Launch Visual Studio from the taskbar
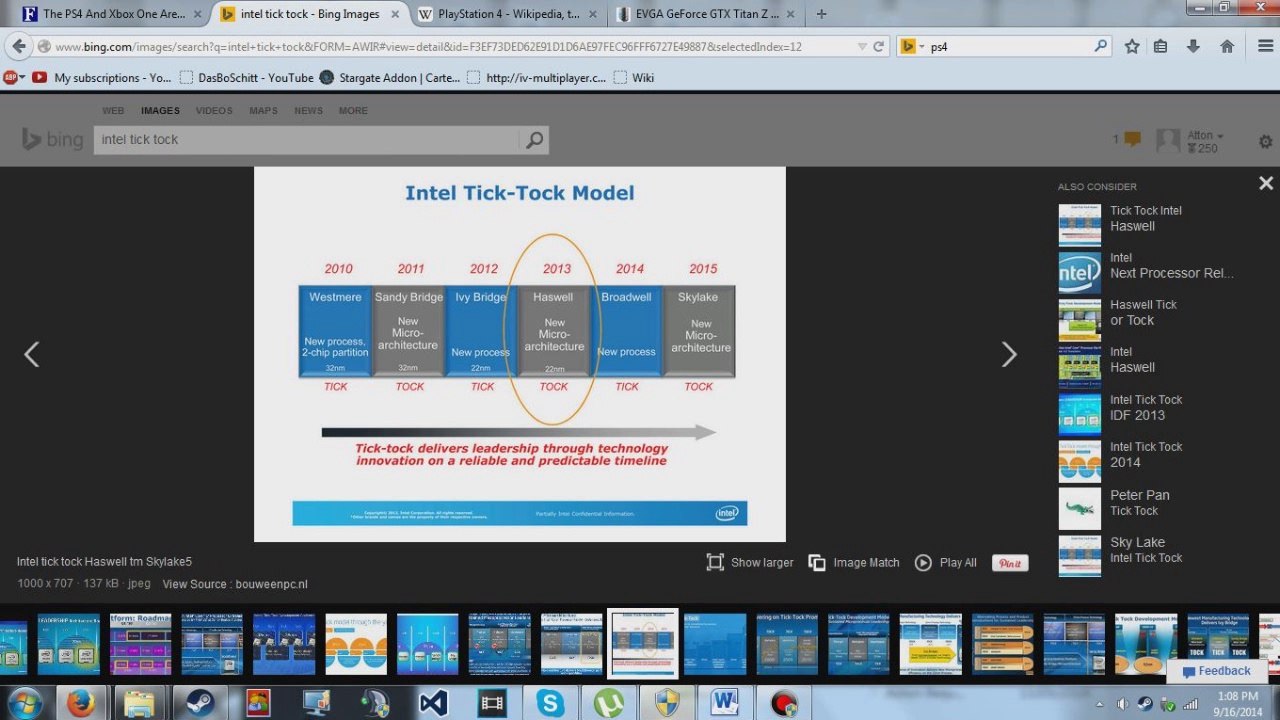The width and height of the screenshot is (1280, 720). (x=434, y=703)
